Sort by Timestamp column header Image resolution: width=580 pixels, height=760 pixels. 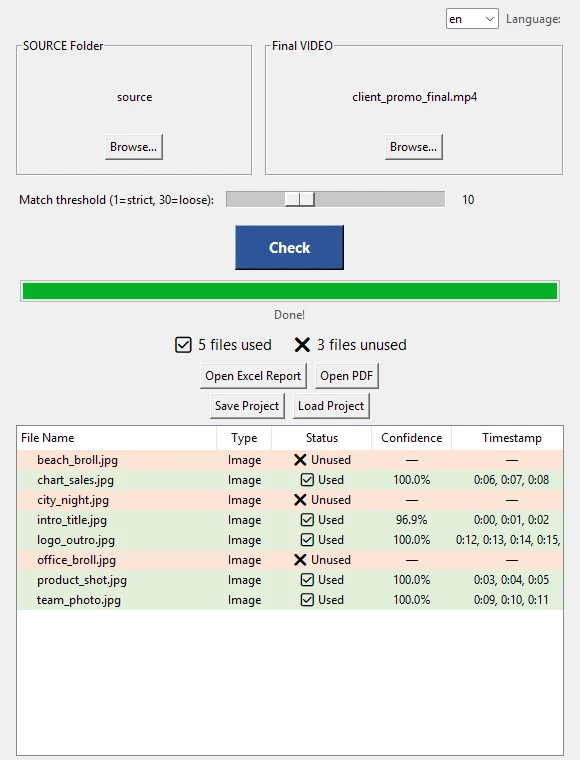click(x=507, y=438)
